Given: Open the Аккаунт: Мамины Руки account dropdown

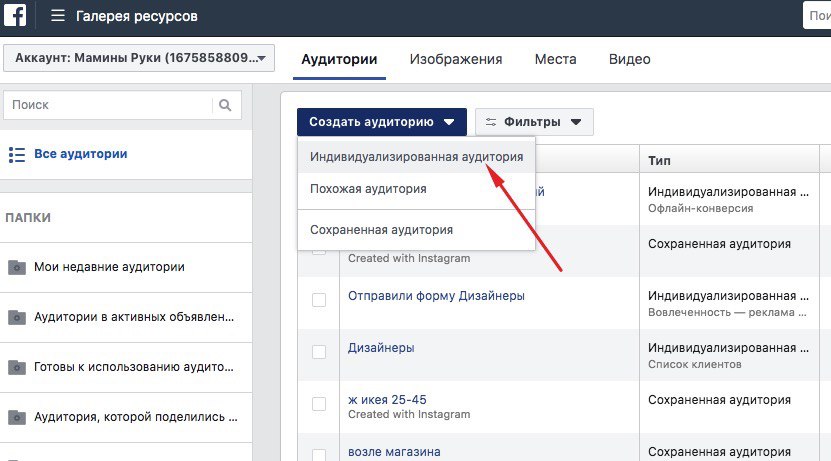Looking at the screenshot, I should point(139,58).
